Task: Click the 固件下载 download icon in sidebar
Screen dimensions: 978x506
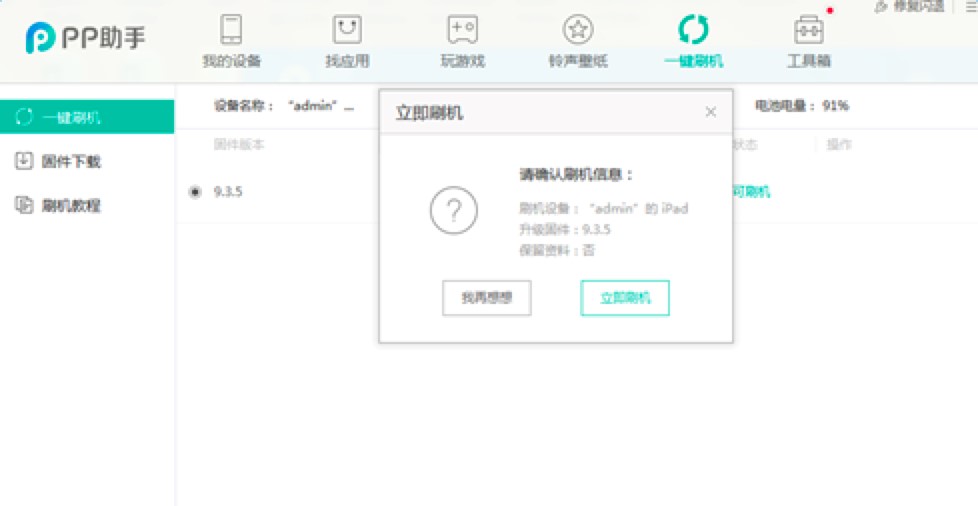Action: (23, 161)
